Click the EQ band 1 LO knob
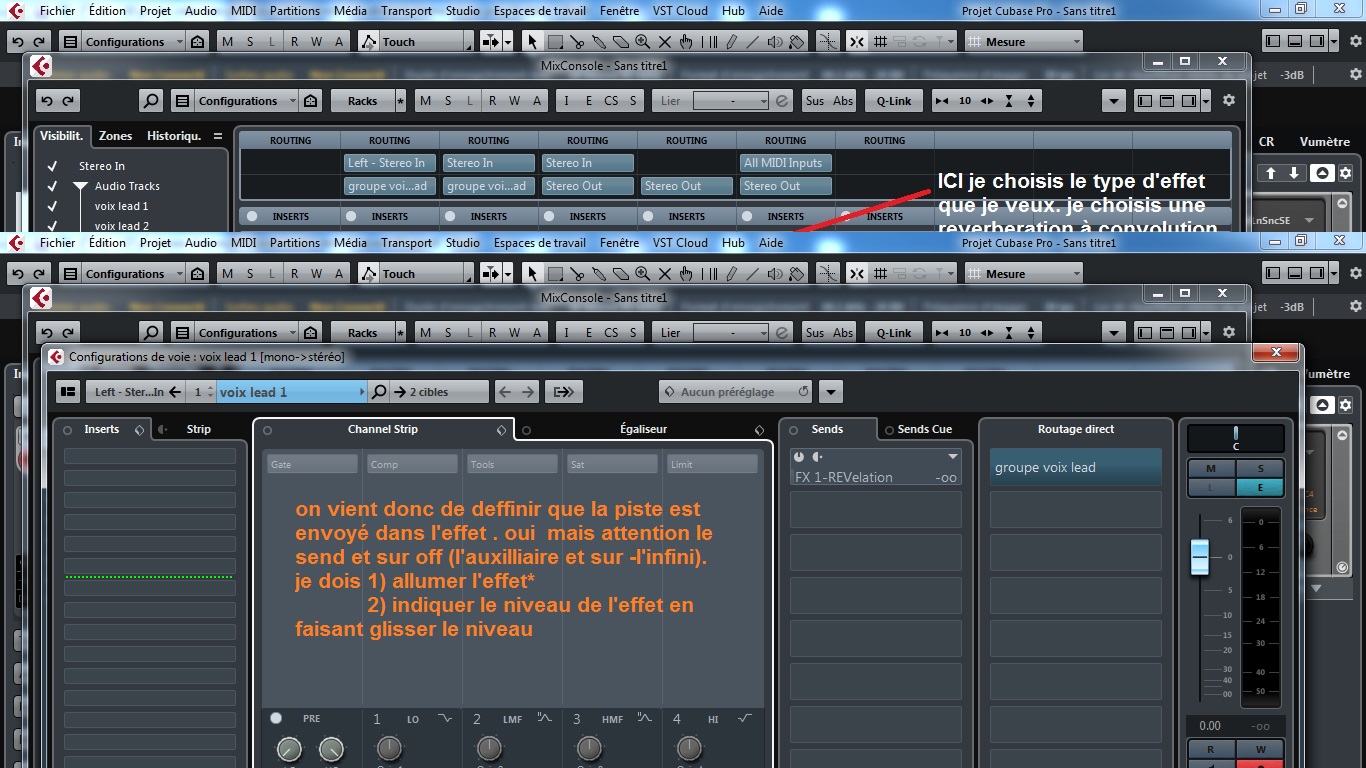The image size is (1366, 768). pos(389,748)
